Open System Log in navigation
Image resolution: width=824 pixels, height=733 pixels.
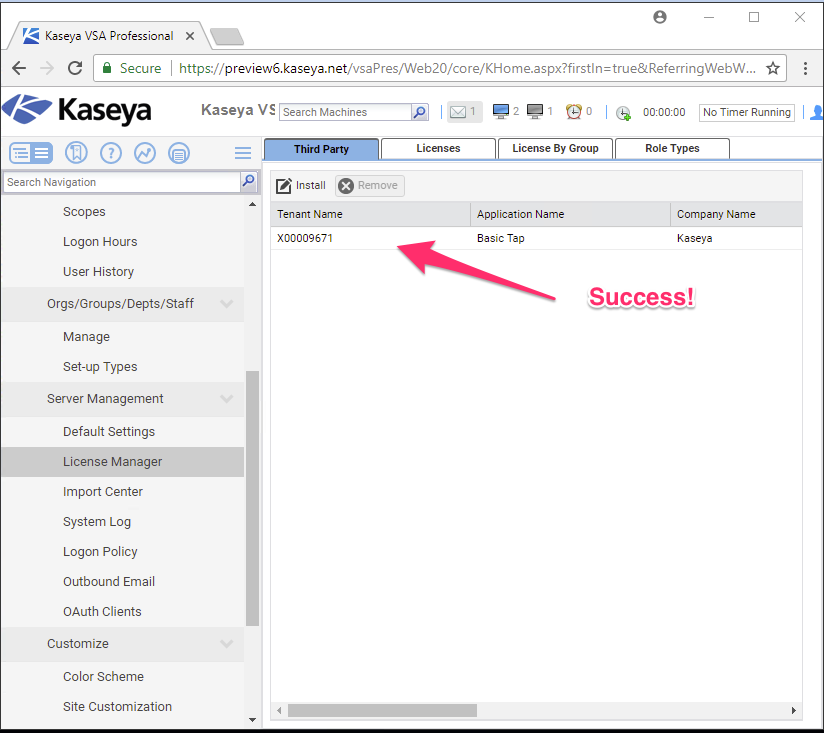pos(97,522)
